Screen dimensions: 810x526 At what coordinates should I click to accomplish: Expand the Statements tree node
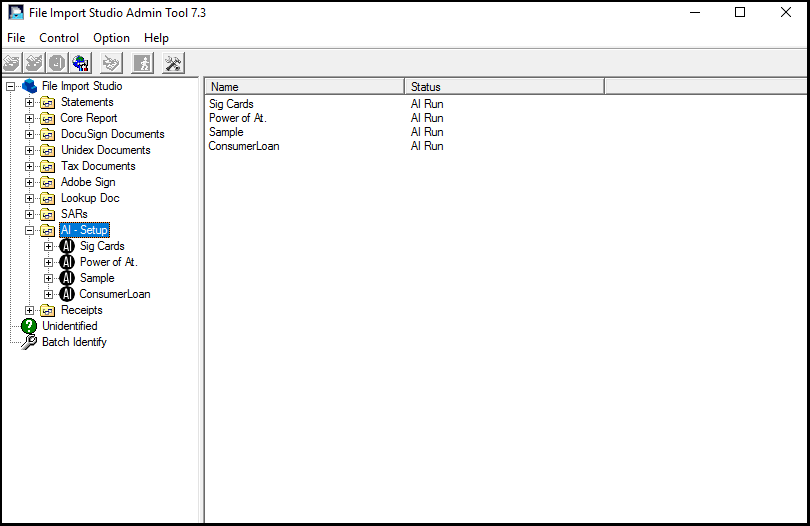coord(29,102)
